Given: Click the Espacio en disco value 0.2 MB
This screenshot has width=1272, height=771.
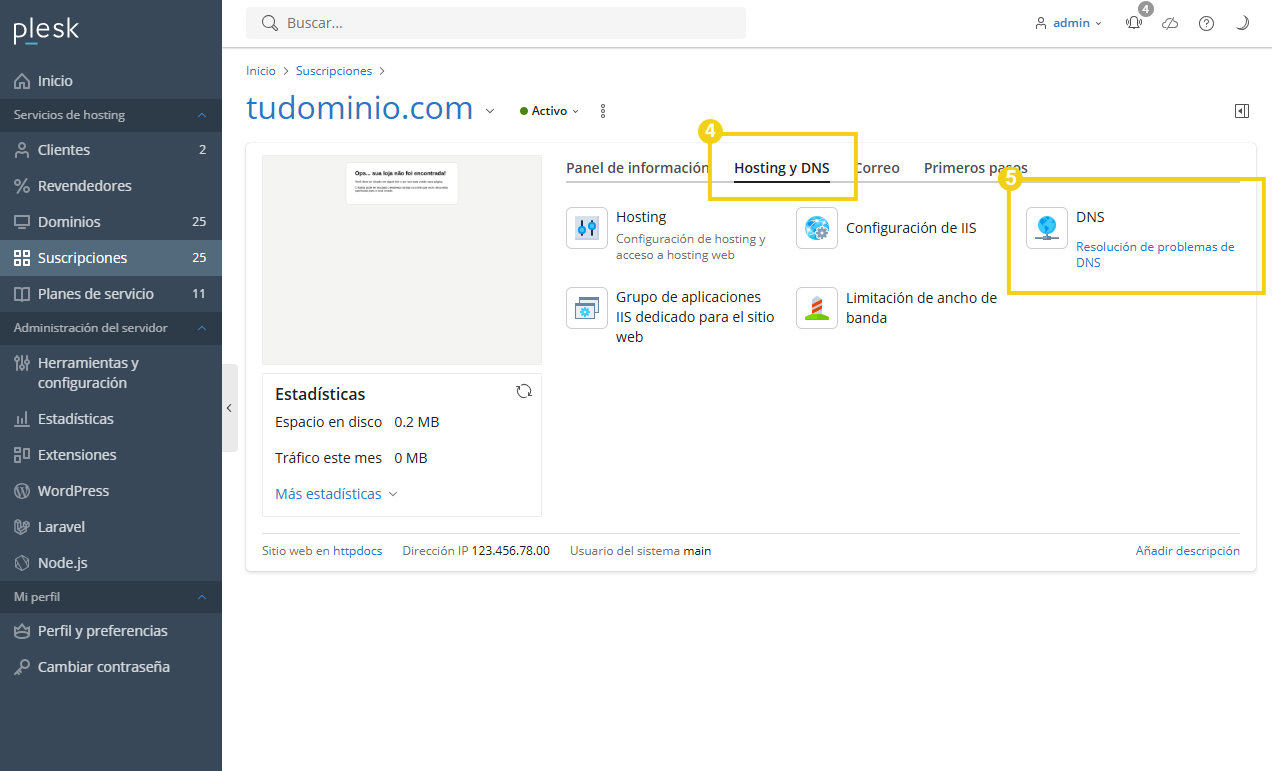Looking at the screenshot, I should 417,422.
